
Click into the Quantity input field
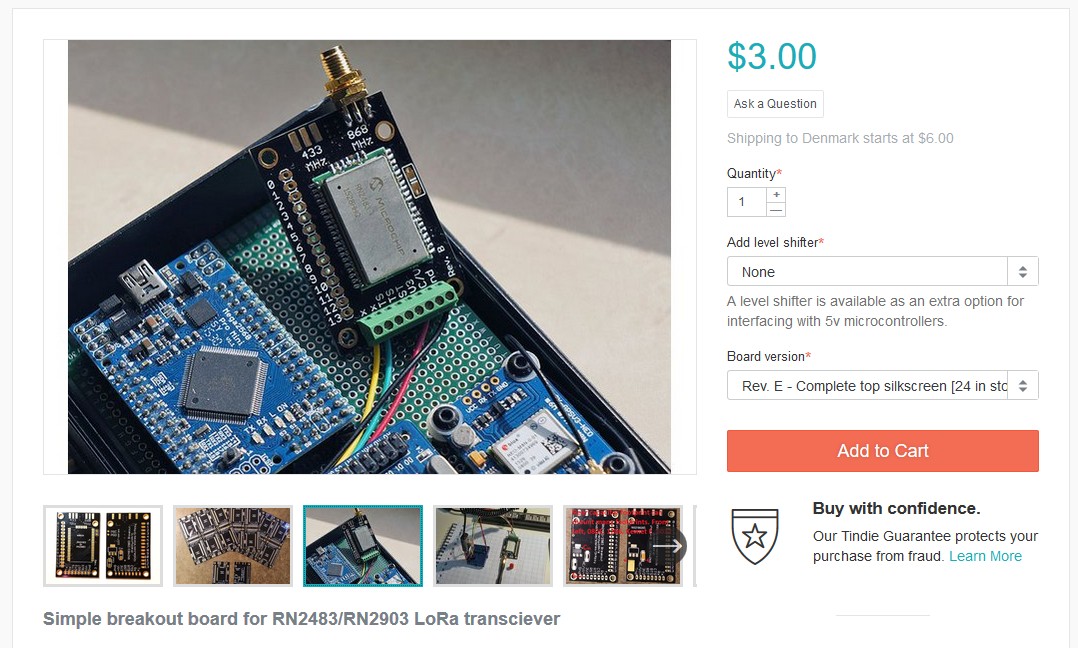click(747, 202)
